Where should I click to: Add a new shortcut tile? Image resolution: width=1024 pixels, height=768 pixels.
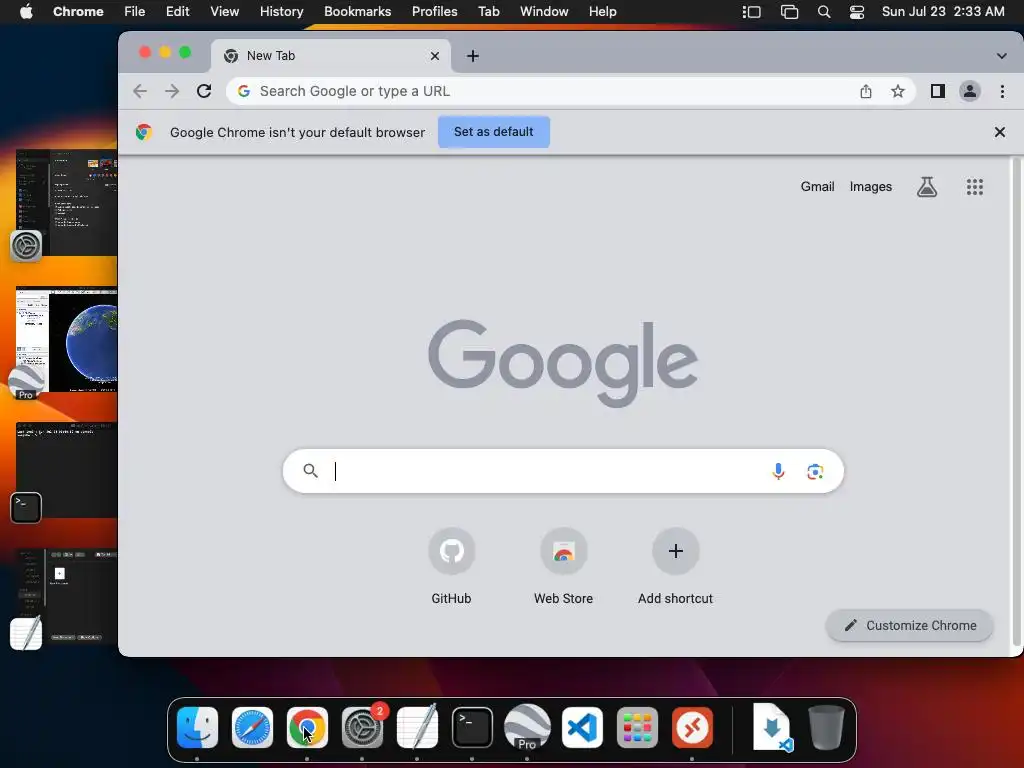[675, 566]
